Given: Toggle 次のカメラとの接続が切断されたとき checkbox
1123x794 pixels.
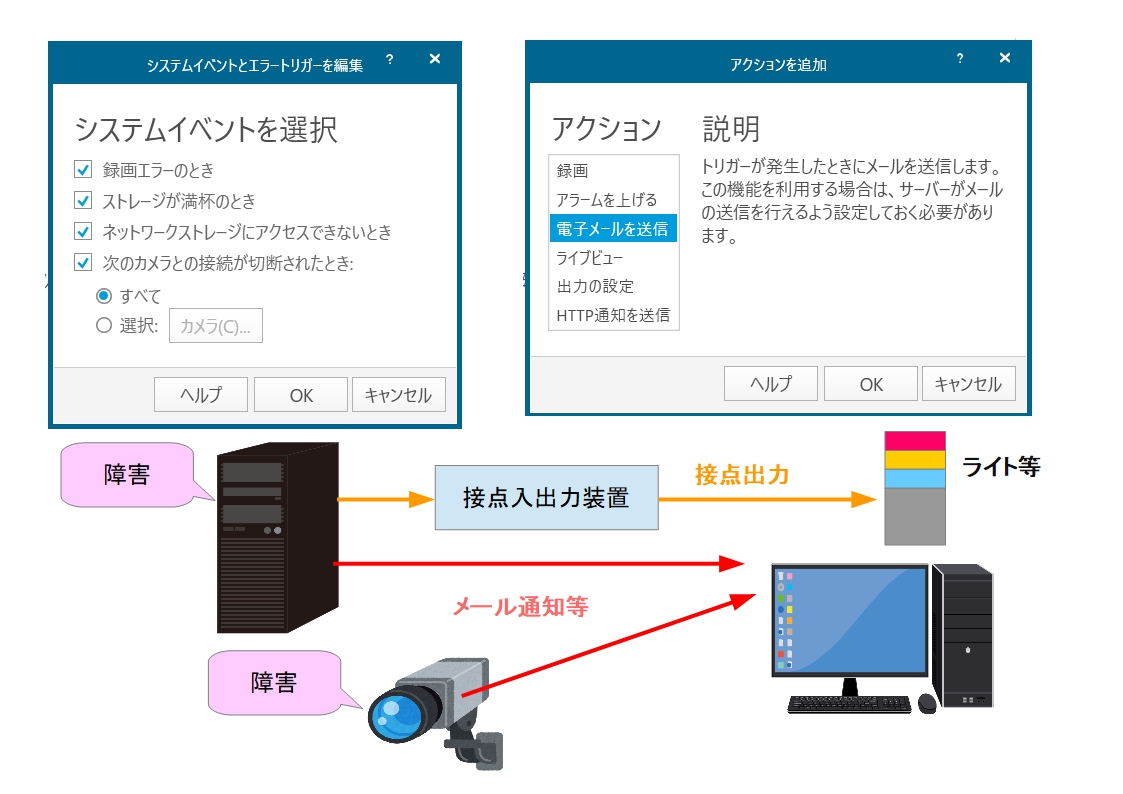Looking at the screenshot, I should click(x=83, y=262).
